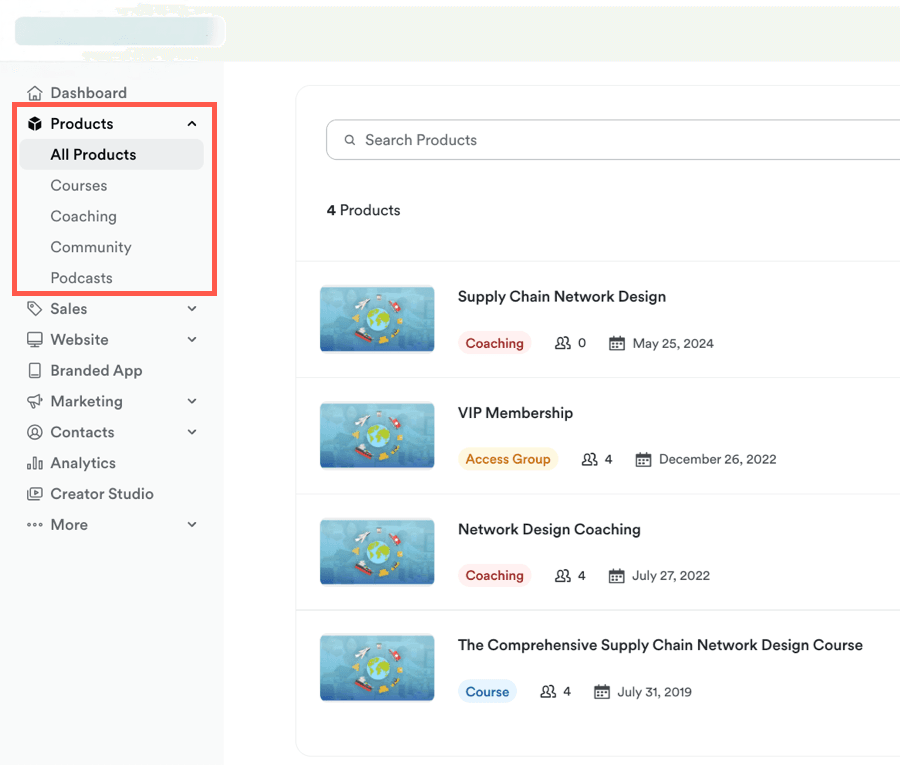Click the Course tag badge
Viewport: 900px width, 765px height.
487,692
